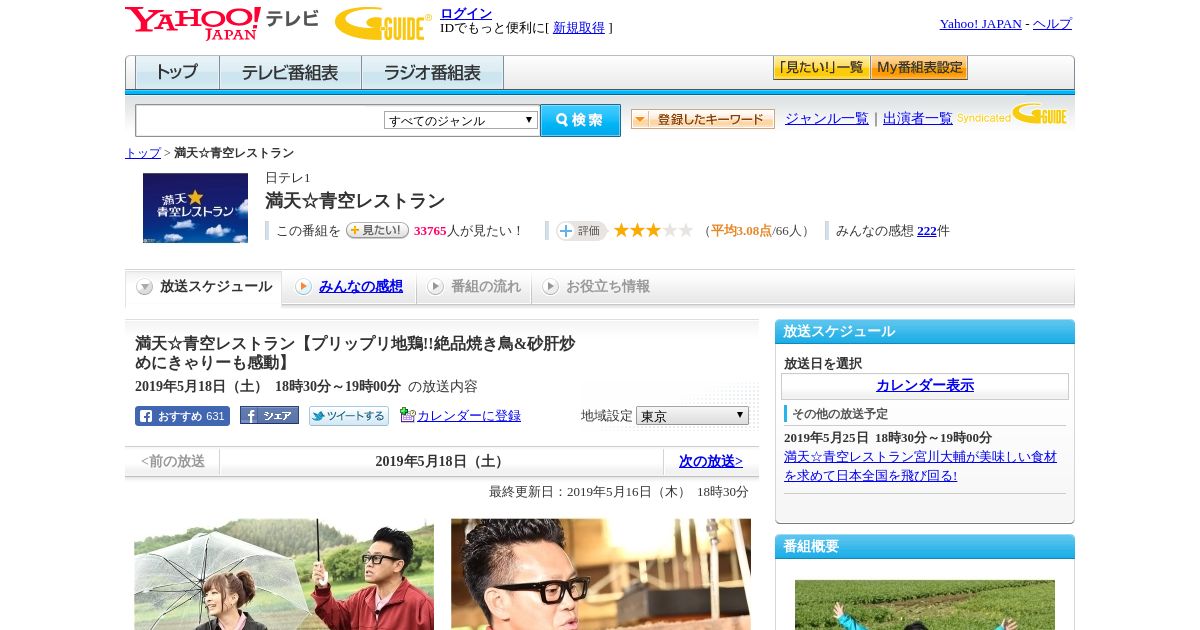This screenshot has width=1200, height=630.
Task: Click the blue 検索 search button
Action: tap(580, 120)
